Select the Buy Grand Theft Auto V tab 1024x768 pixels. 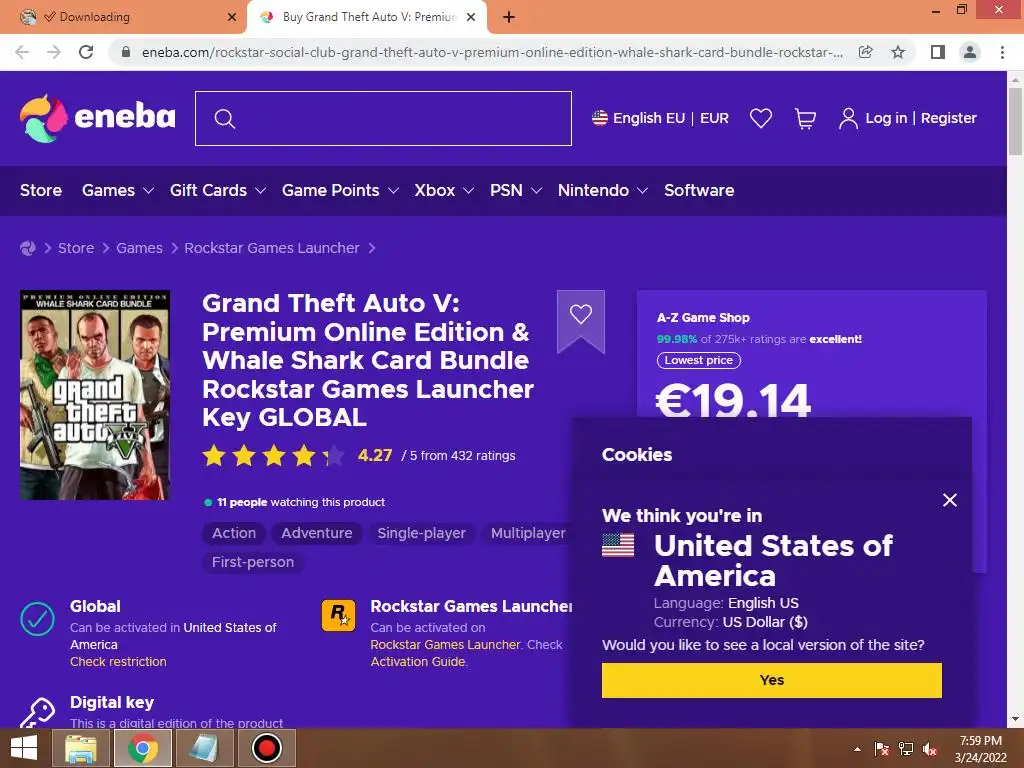coord(366,18)
